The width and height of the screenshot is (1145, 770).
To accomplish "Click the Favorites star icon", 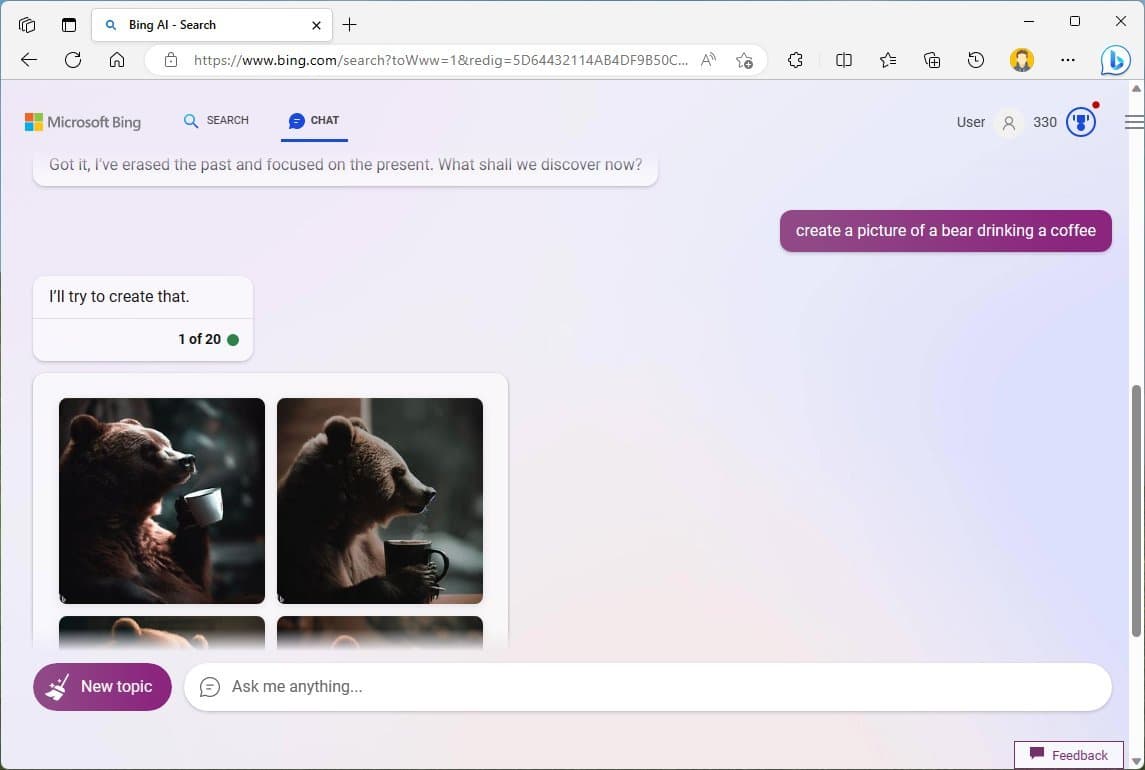I will pos(887,60).
